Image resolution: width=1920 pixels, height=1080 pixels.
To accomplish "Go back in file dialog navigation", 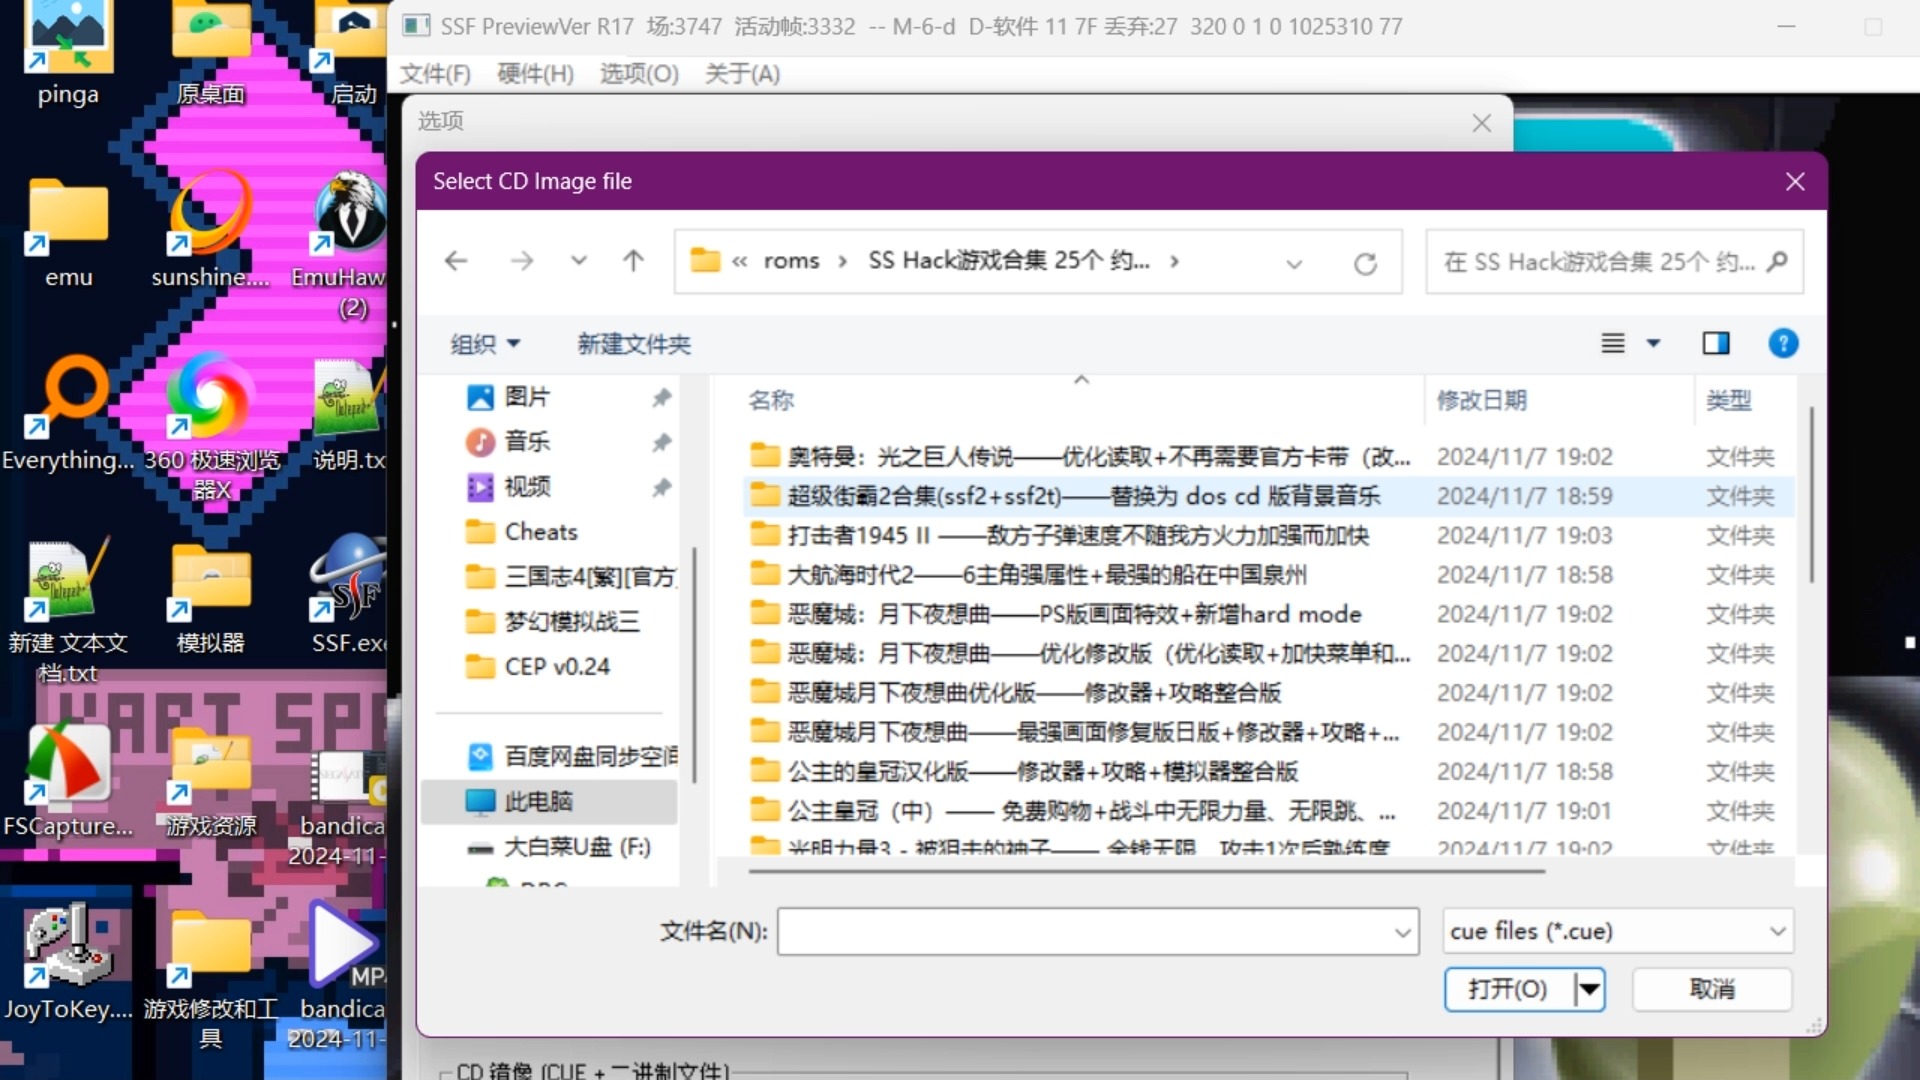I will click(456, 261).
